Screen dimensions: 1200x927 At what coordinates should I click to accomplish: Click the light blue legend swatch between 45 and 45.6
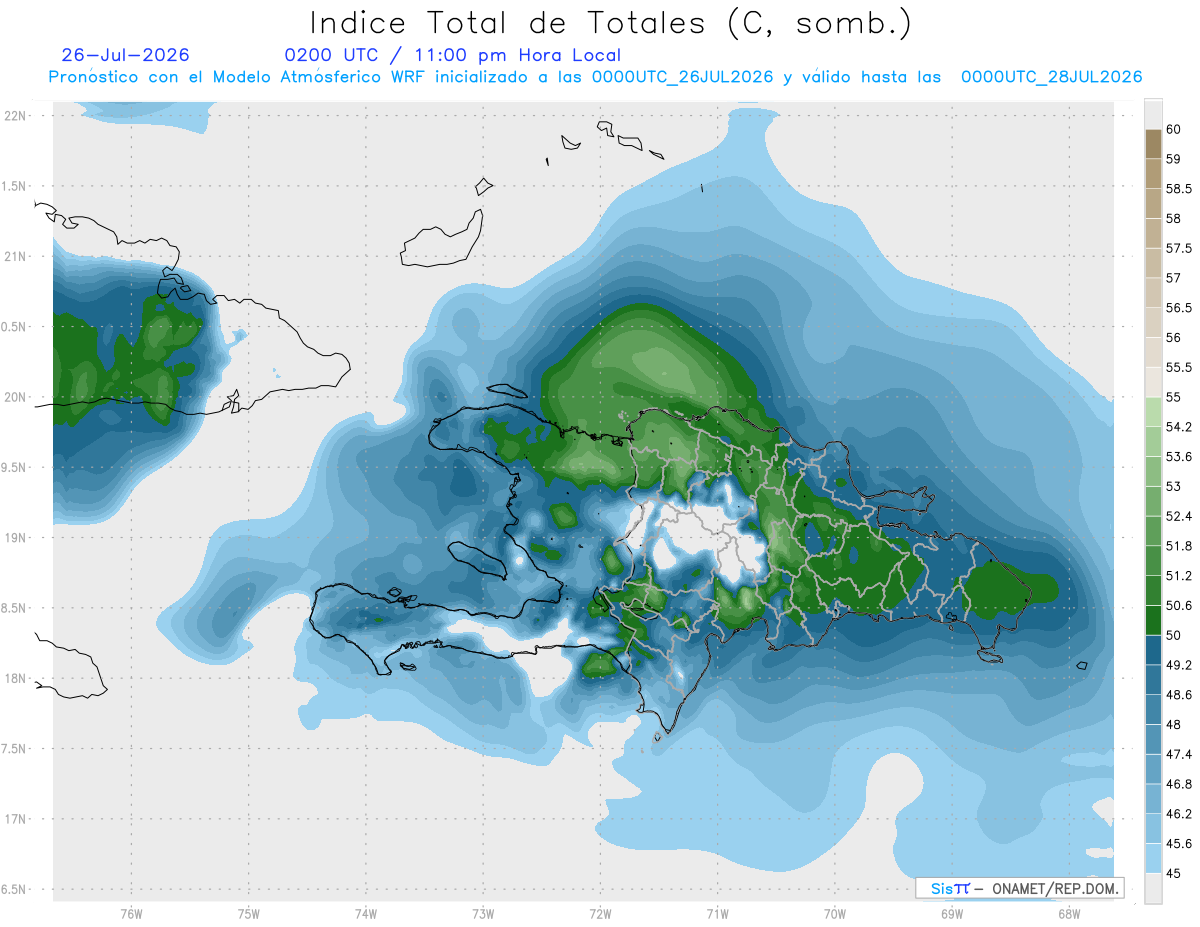point(1153,857)
